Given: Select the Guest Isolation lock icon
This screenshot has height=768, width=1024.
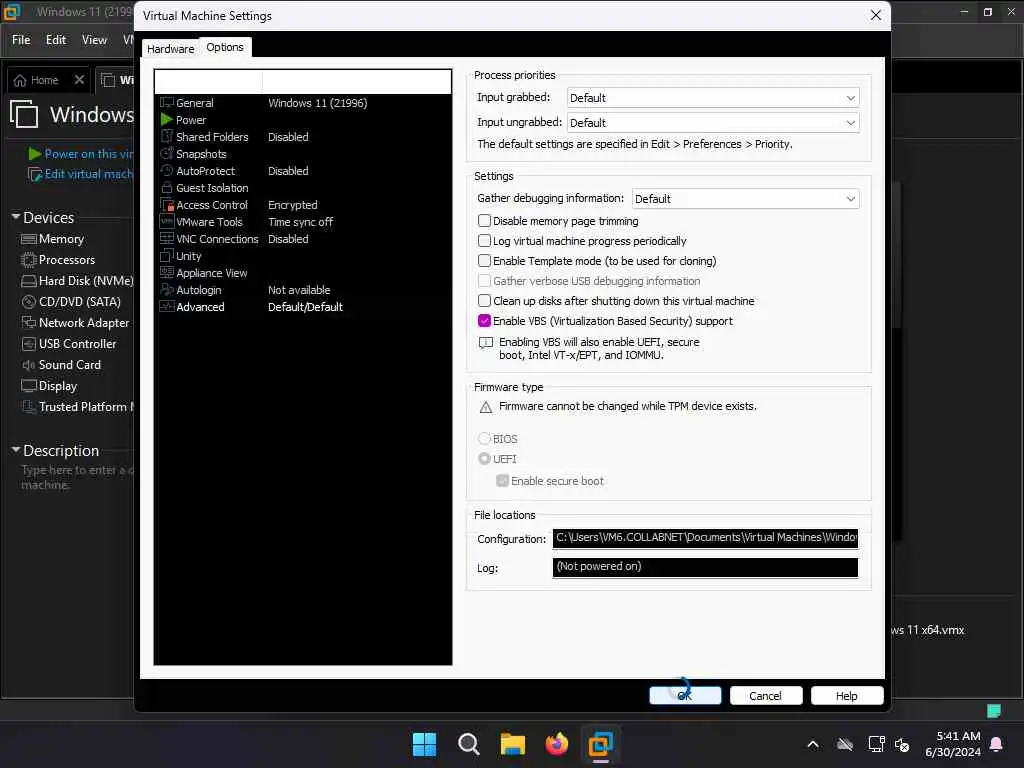Looking at the screenshot, I should point(167,187).
